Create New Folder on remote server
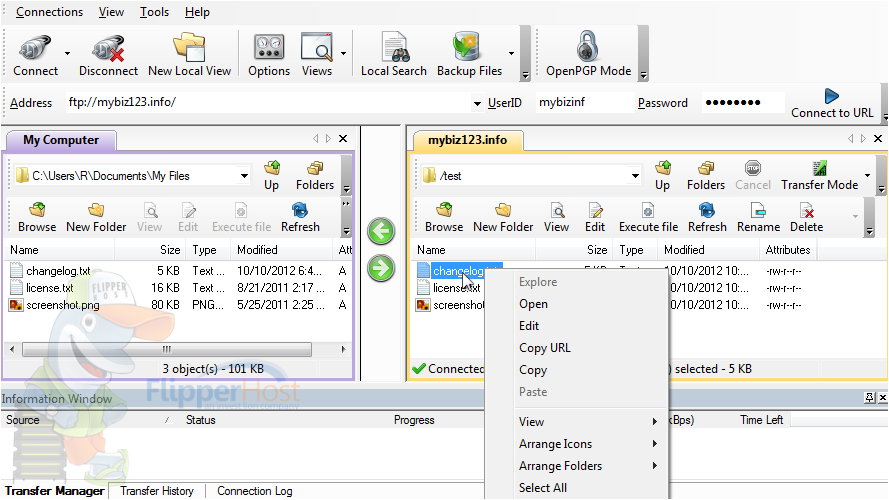 [x=503, y=210]
